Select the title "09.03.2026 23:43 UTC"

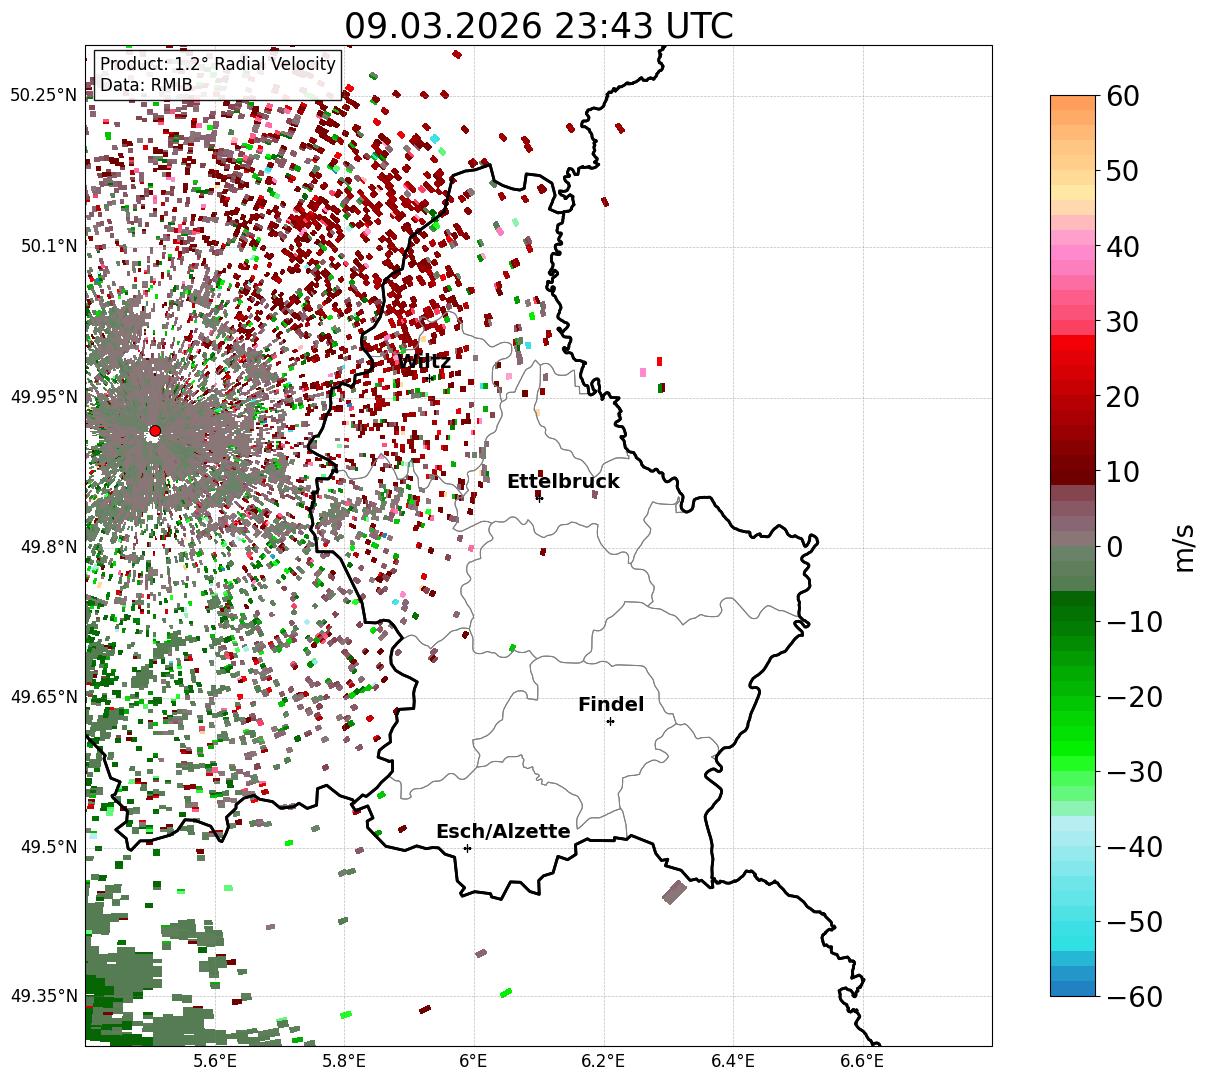(538, 25)
